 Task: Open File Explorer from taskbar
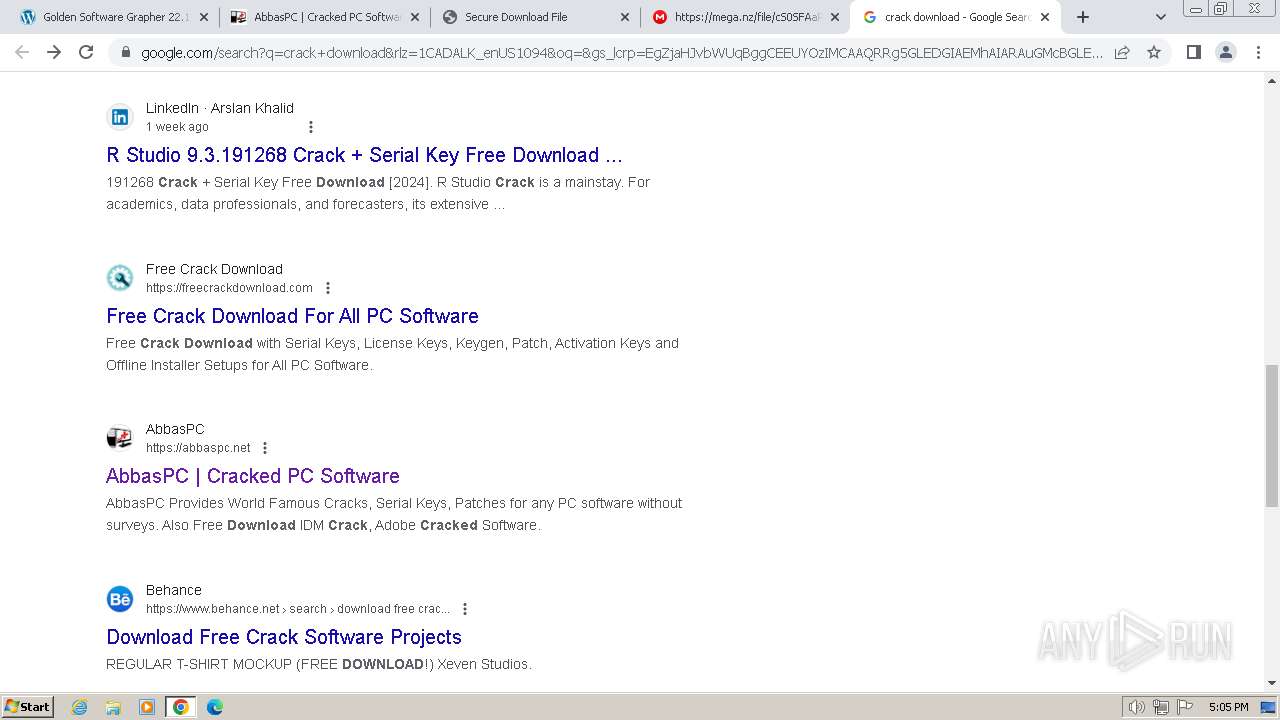(x=113, y=707)
